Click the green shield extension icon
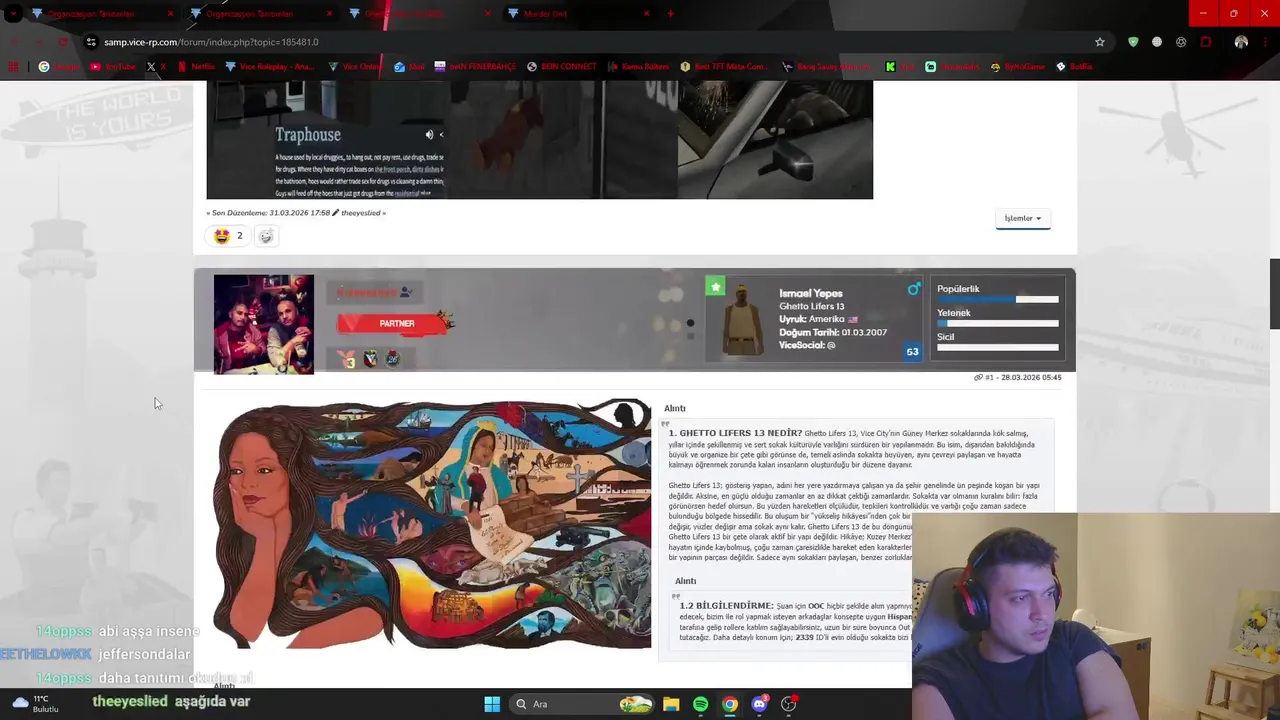This screenshot has height=720, width=1280. pyautogui.click(x=1133, y=42)
